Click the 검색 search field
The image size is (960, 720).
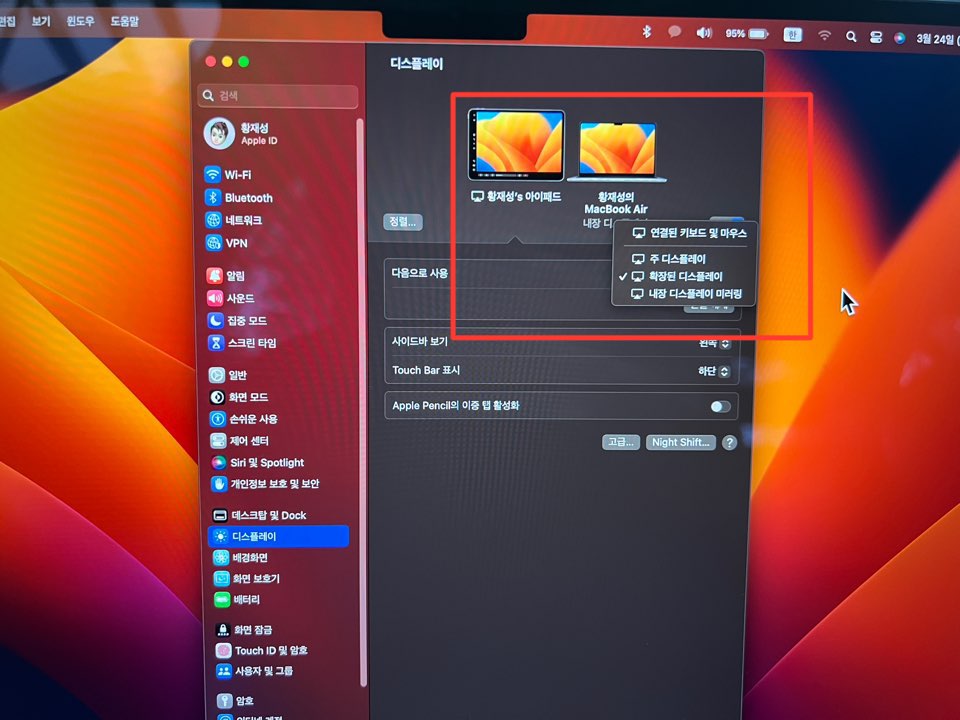point(278,96)
